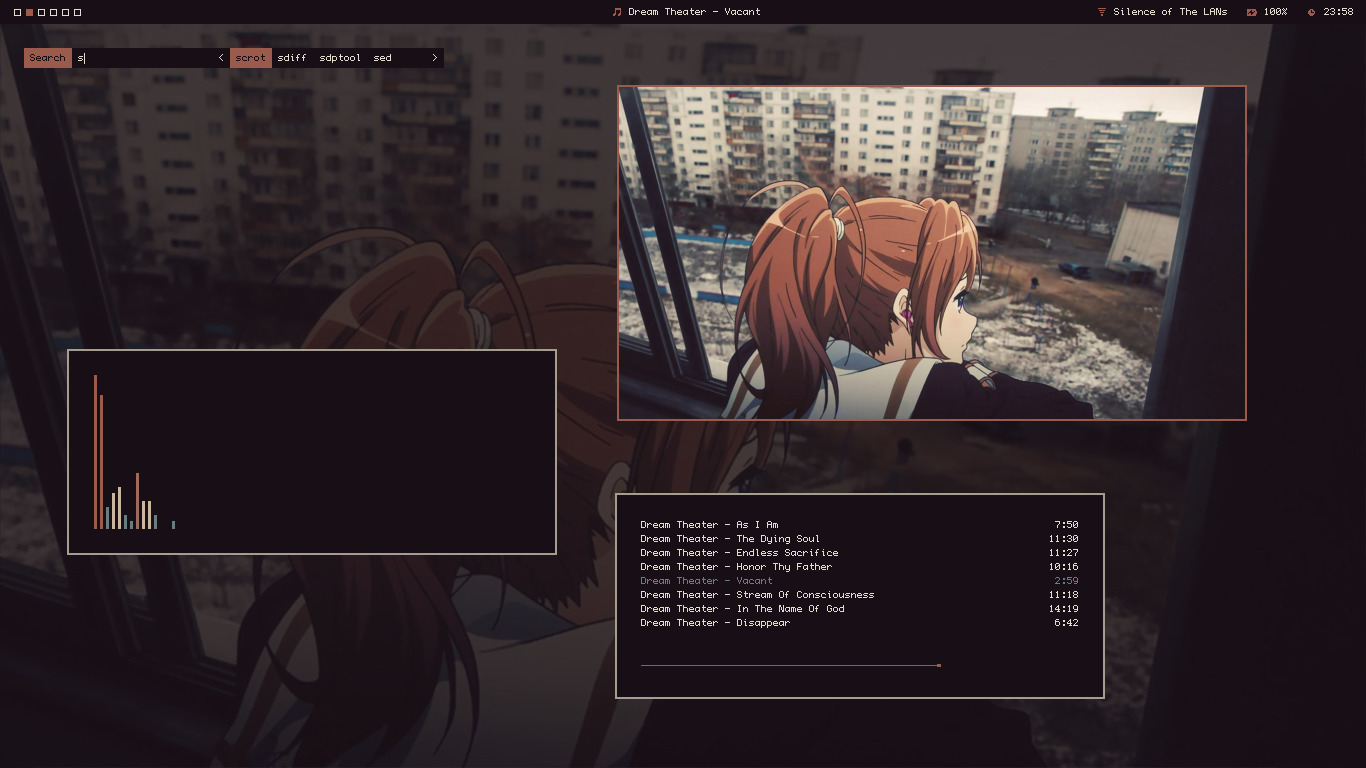
Task: Switch to the fifth workspace square
Action: tap(65, 12)
